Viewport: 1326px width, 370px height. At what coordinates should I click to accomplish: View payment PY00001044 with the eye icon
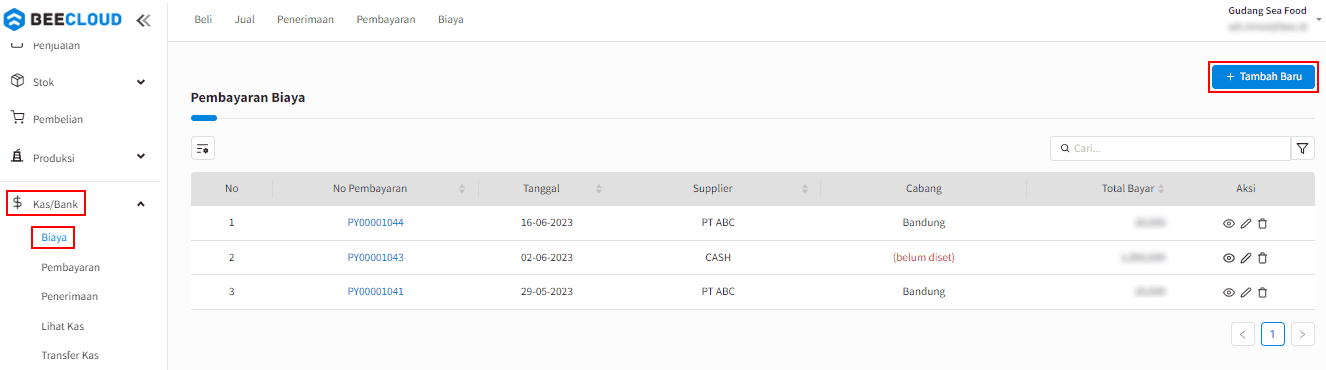point(1229,223)
